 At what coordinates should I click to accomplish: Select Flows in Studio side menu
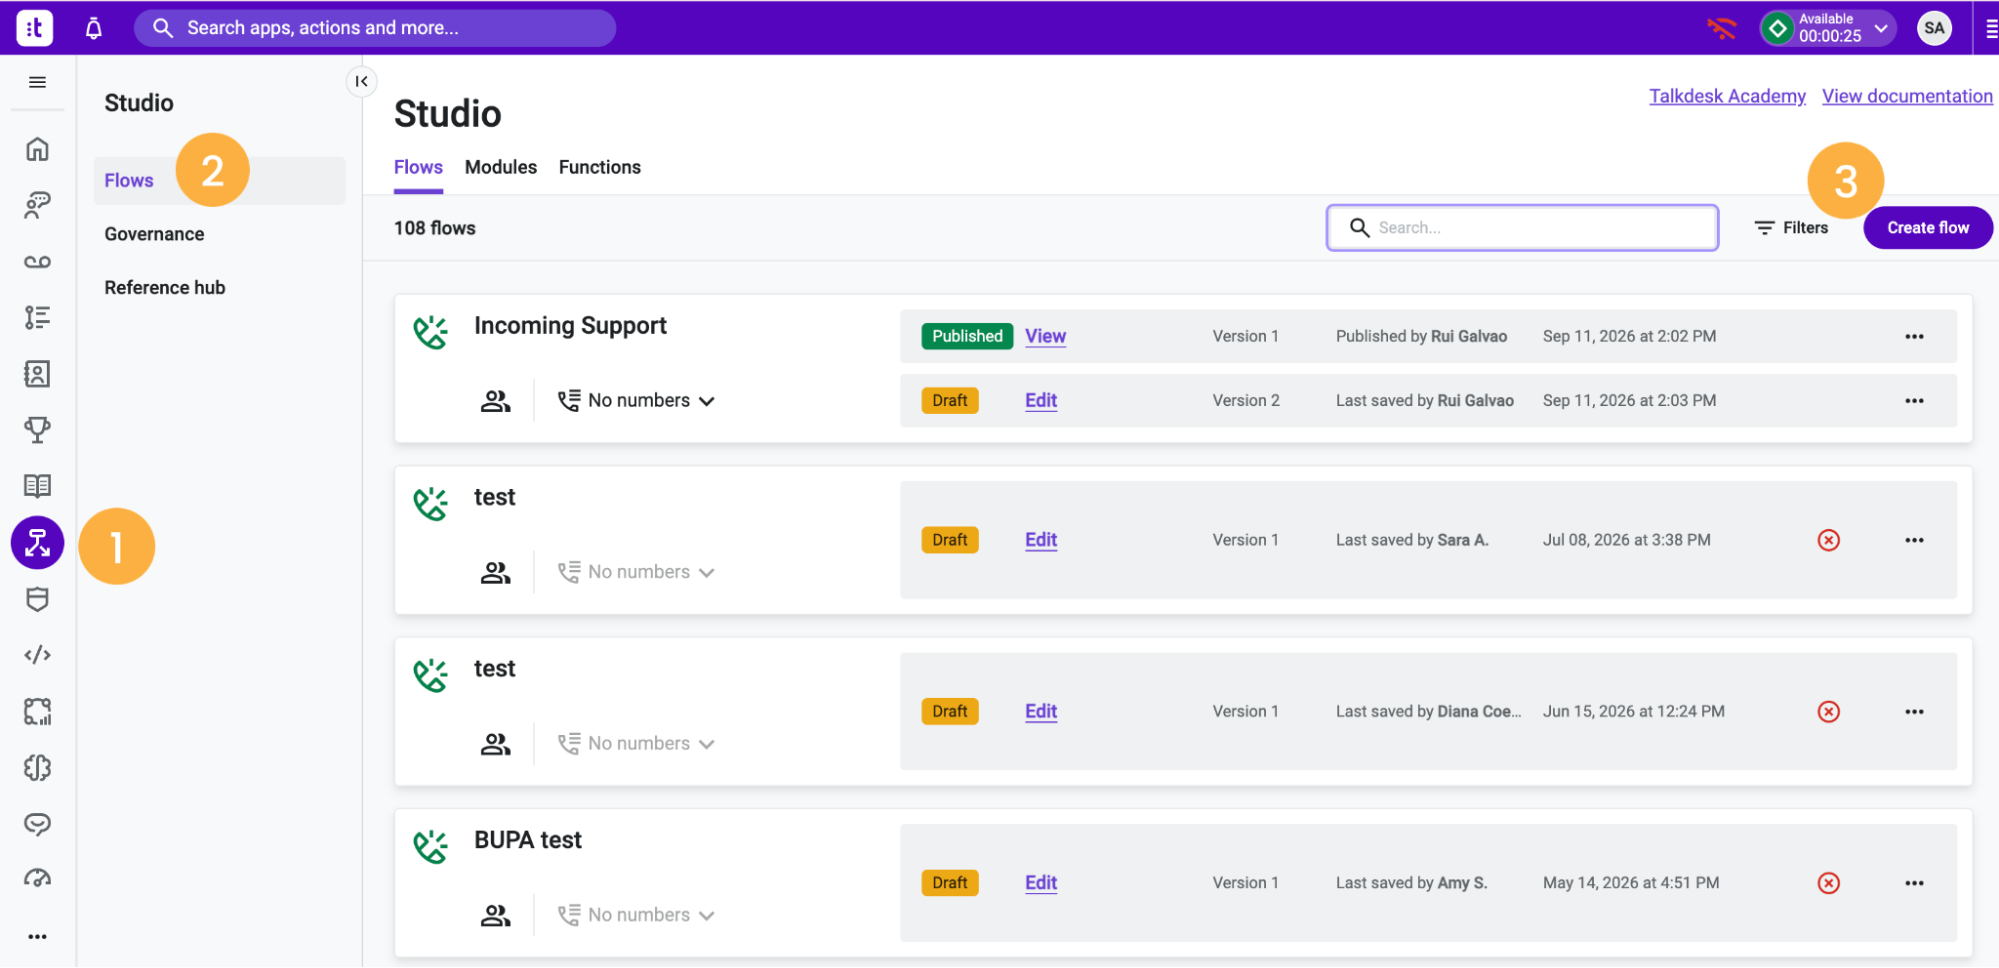point(219,181)
